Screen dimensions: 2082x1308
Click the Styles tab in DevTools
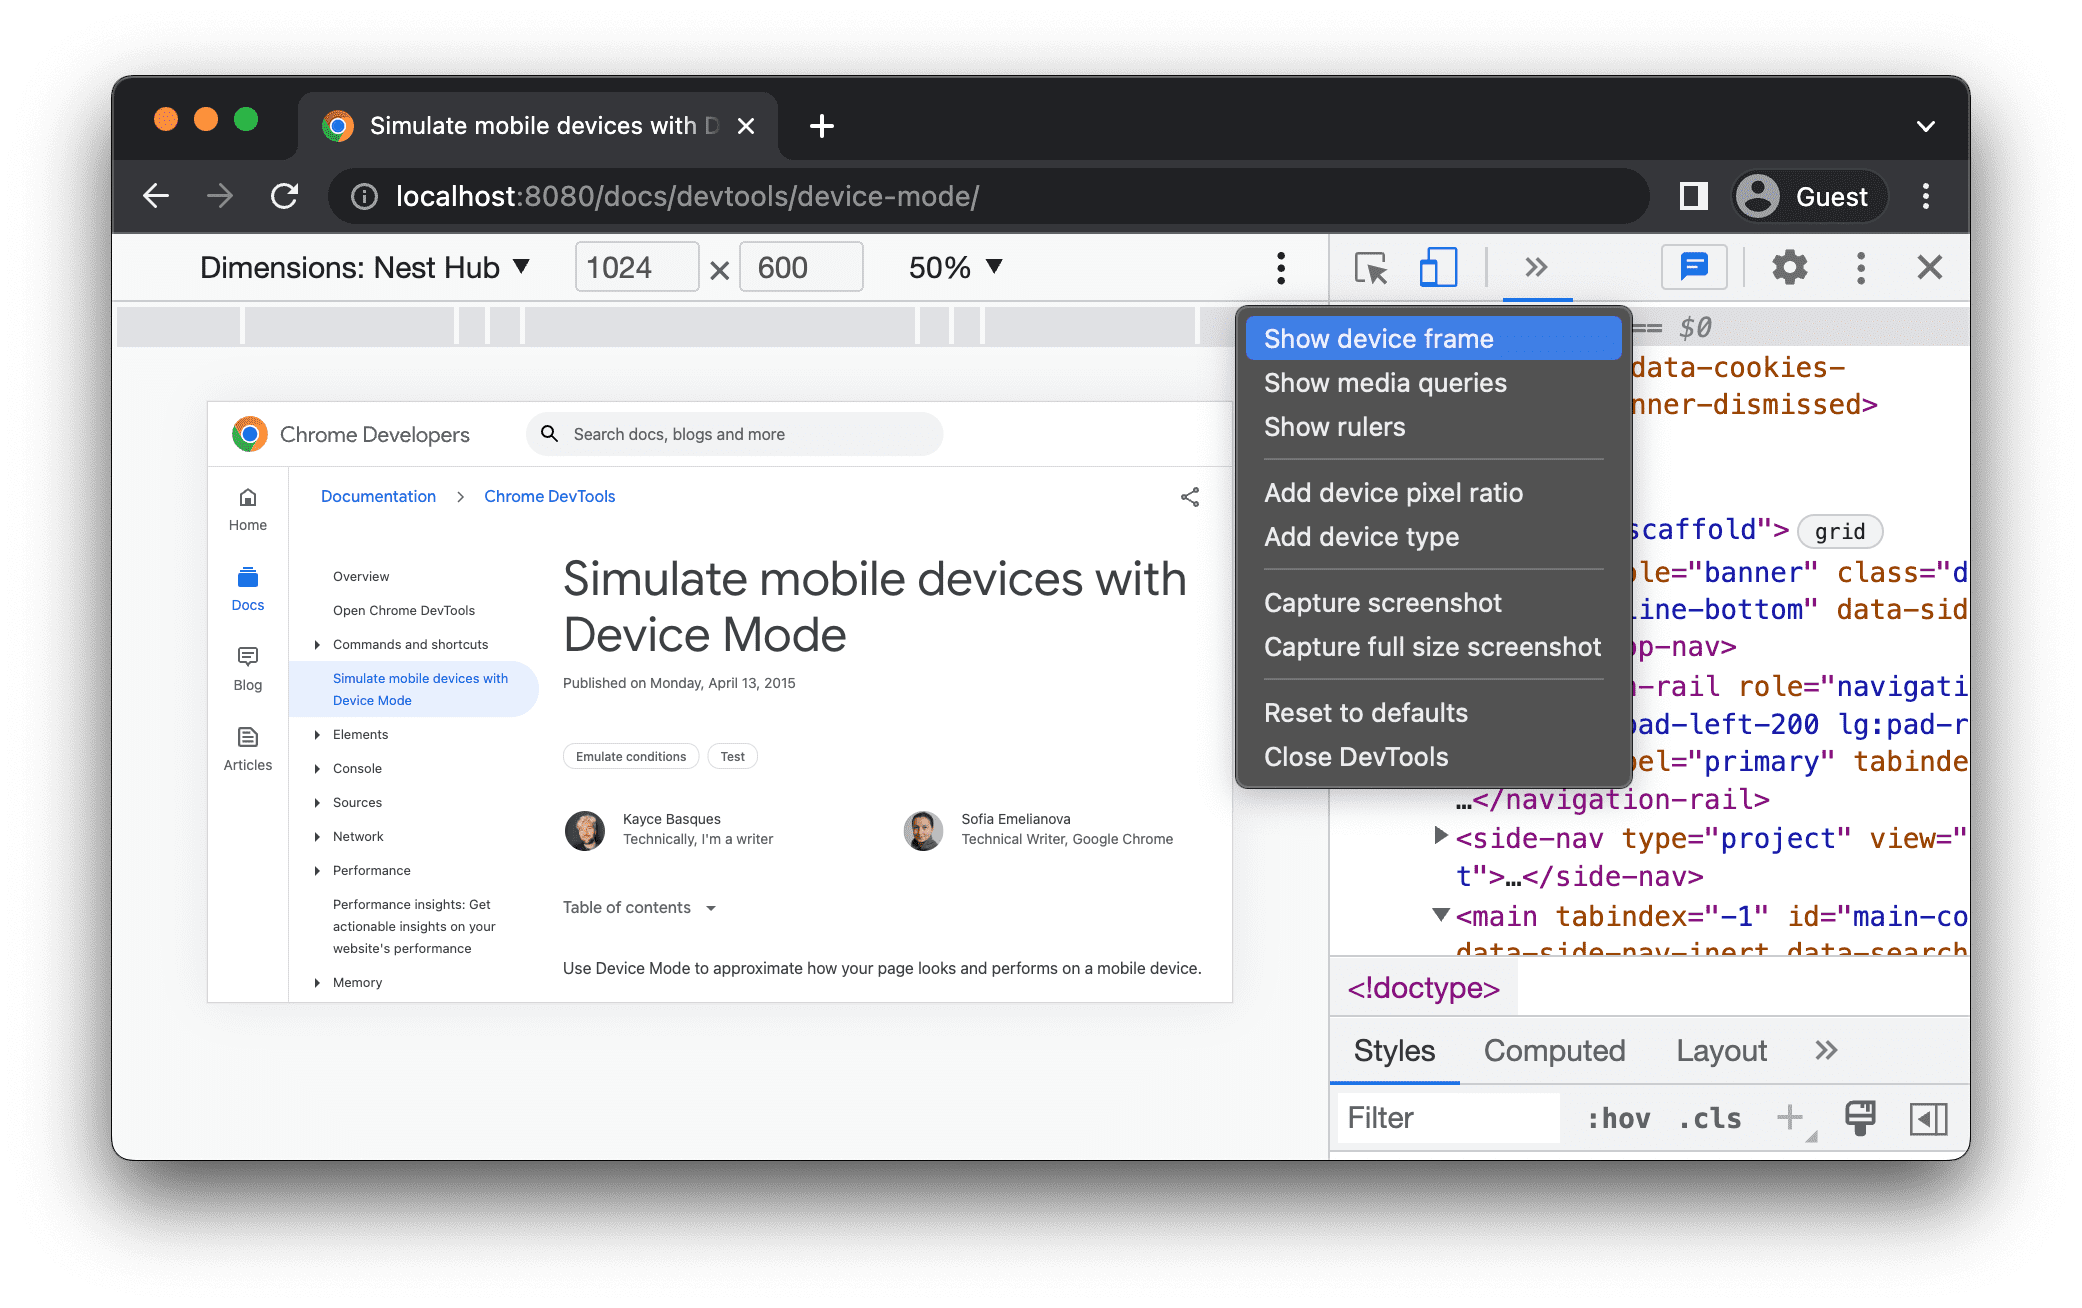[1392, 1050]
